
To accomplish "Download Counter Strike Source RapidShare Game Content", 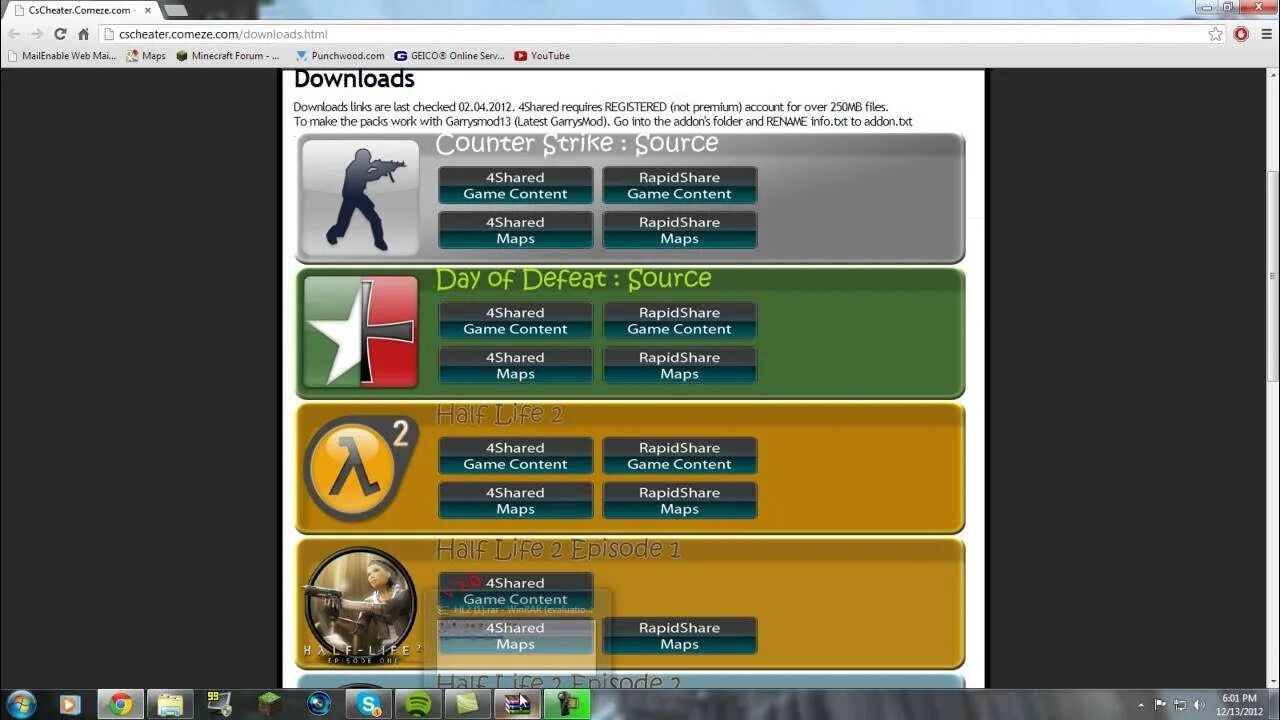I will [679, 186].
